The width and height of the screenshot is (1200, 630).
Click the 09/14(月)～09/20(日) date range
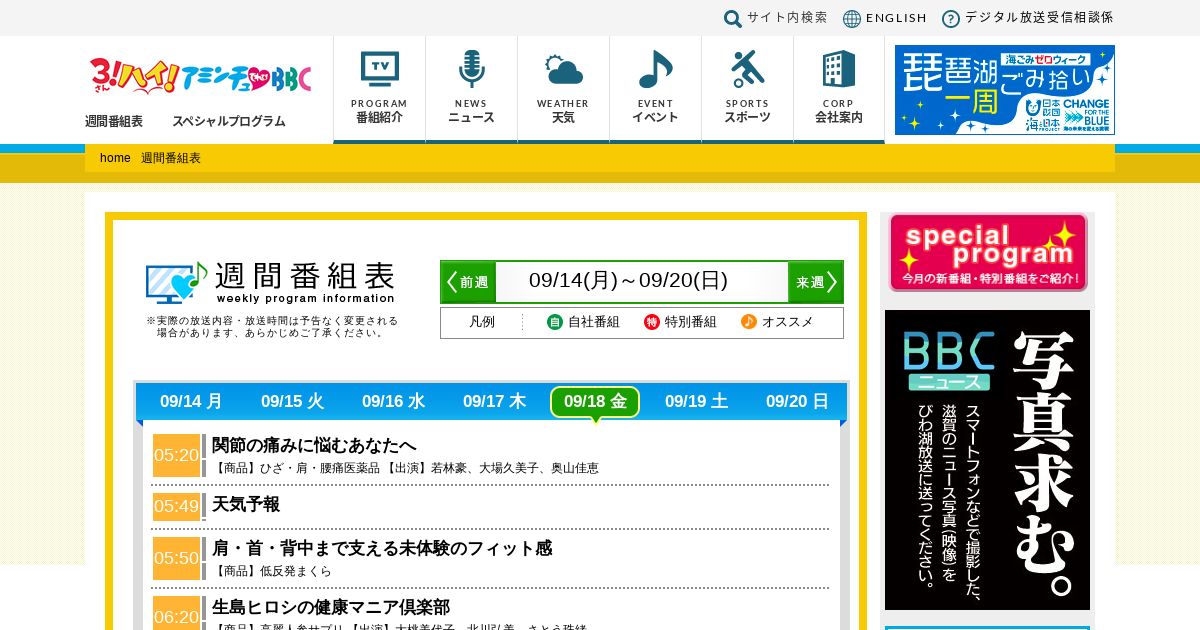(628, 281)
